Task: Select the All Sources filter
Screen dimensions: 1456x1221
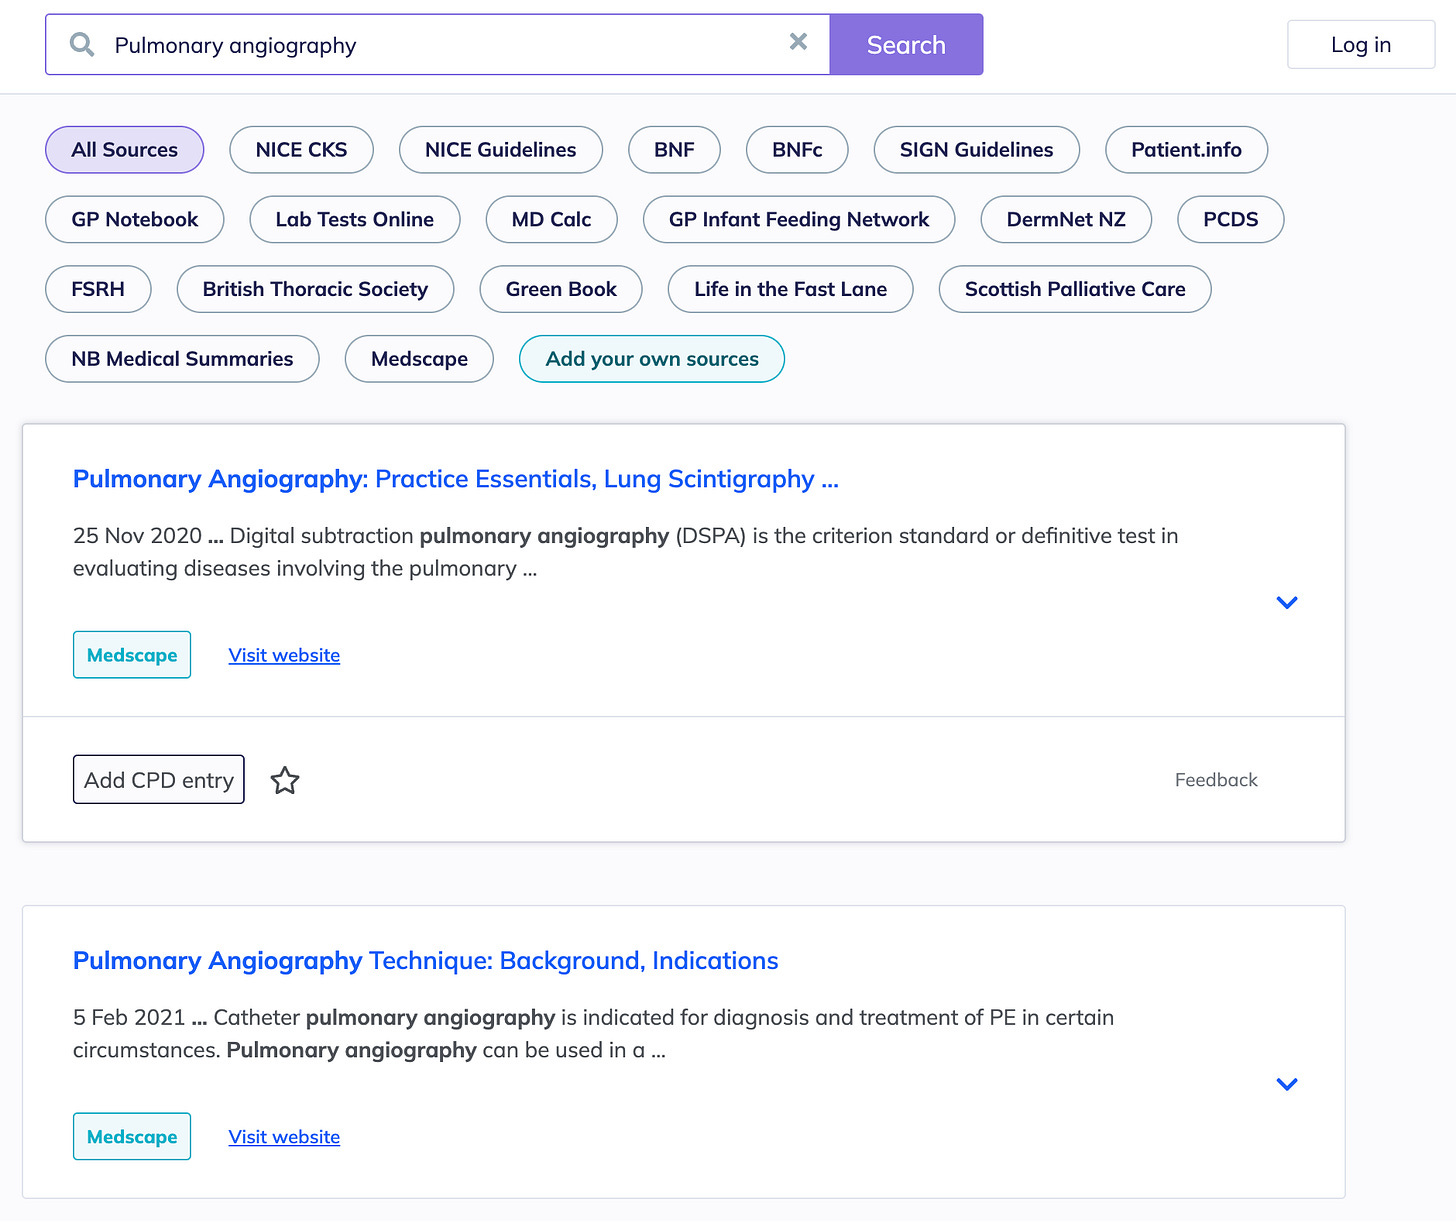Action: coord(125,150)
